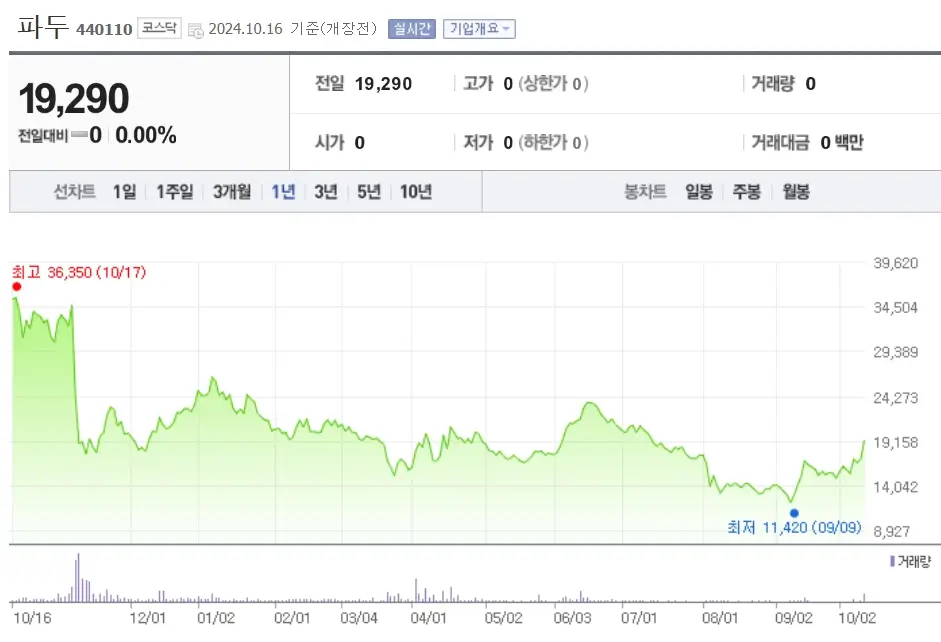Select the 5년 chart range

[x=369, y=191]
